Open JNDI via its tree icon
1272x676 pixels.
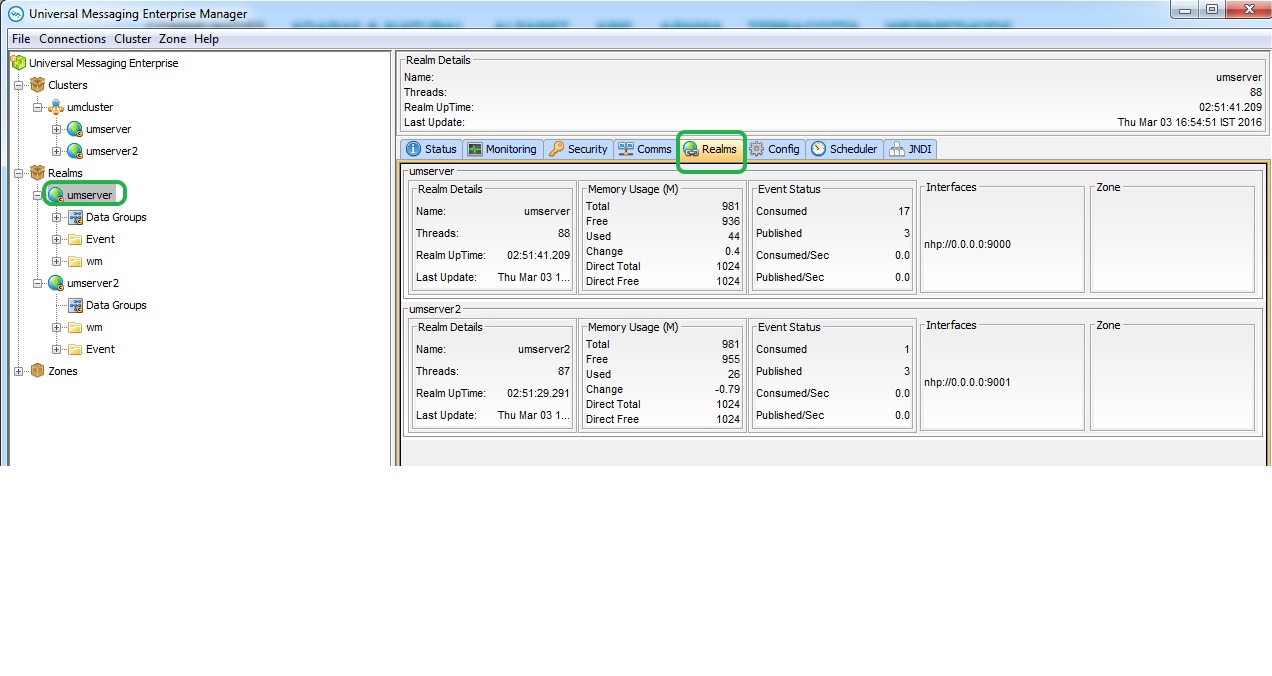pyautogui.click(x=896, y=149)
